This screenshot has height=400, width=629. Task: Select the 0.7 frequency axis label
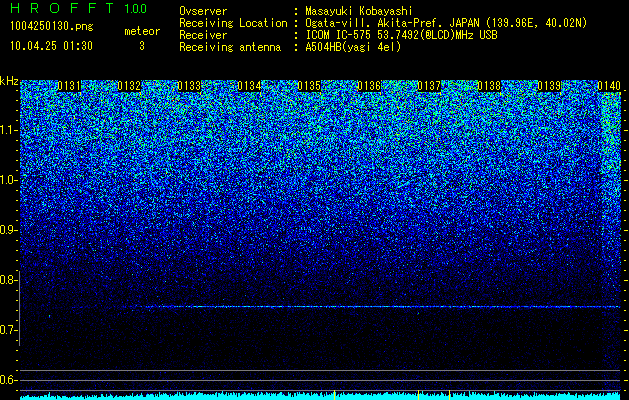pos(8,330)
